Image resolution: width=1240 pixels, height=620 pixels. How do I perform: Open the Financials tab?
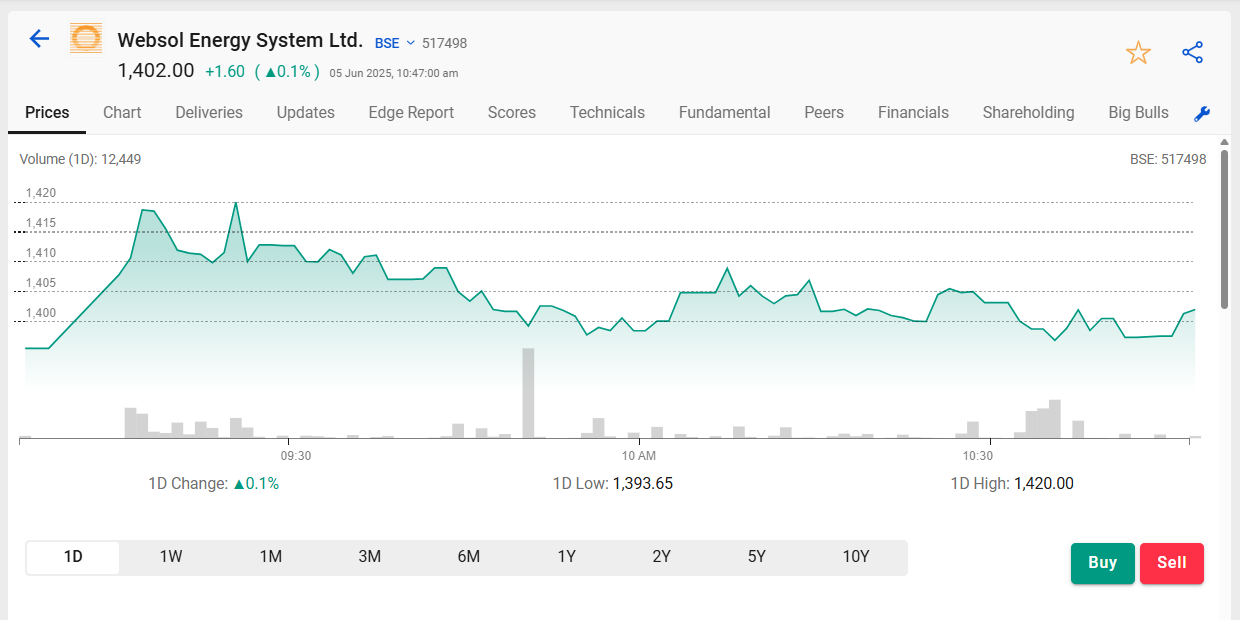tap(913, 113)
